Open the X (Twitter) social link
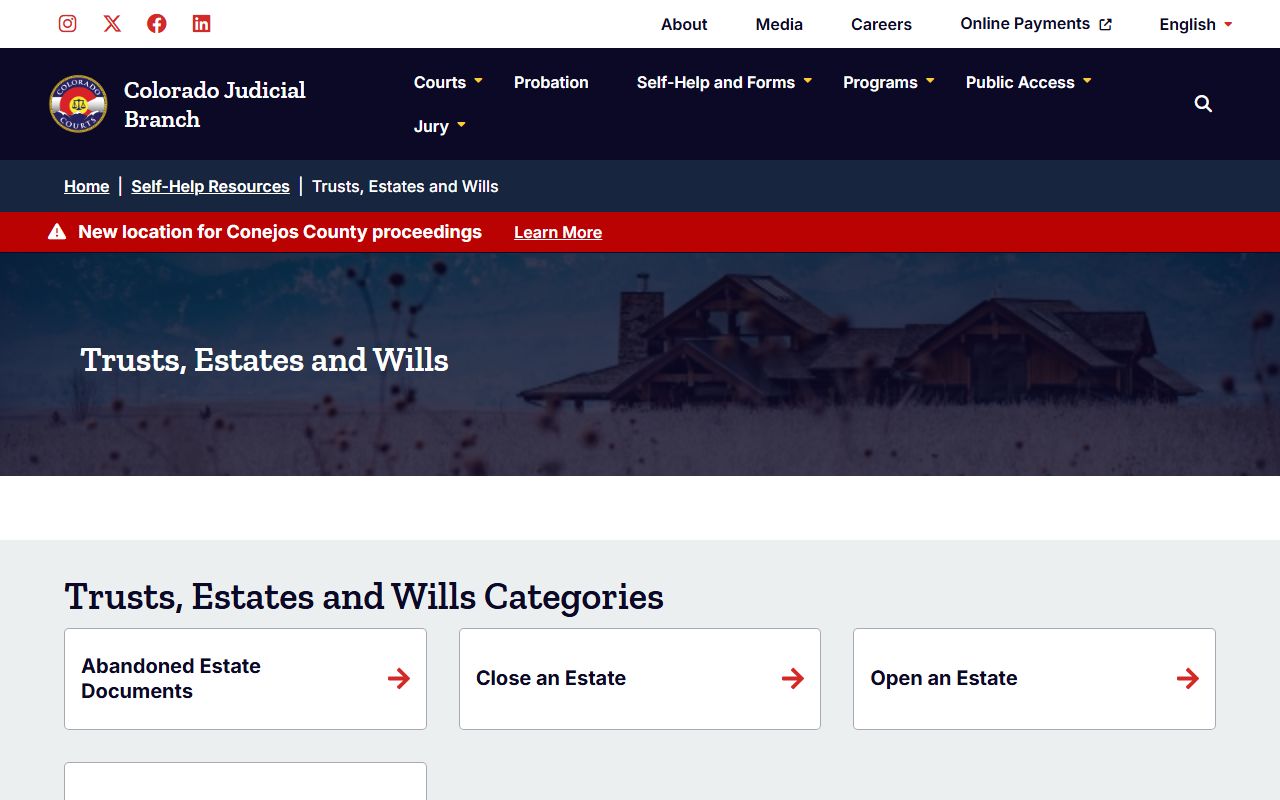The height and width of the screenshot is (800, 1280). click(x=112, y=23)
